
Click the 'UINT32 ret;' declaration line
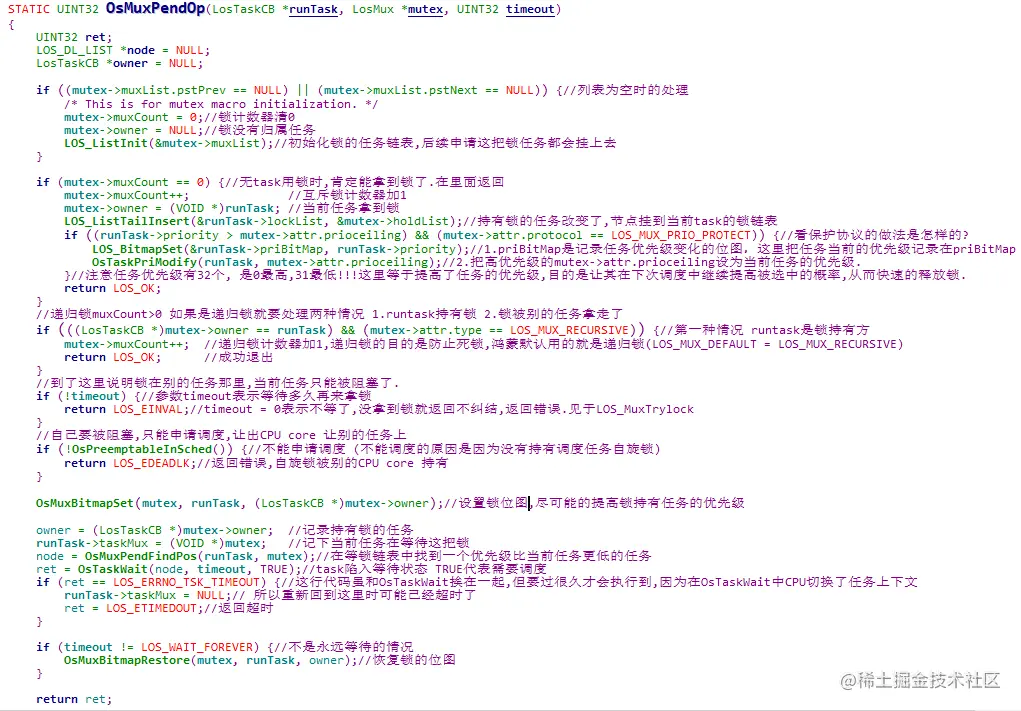74,37
